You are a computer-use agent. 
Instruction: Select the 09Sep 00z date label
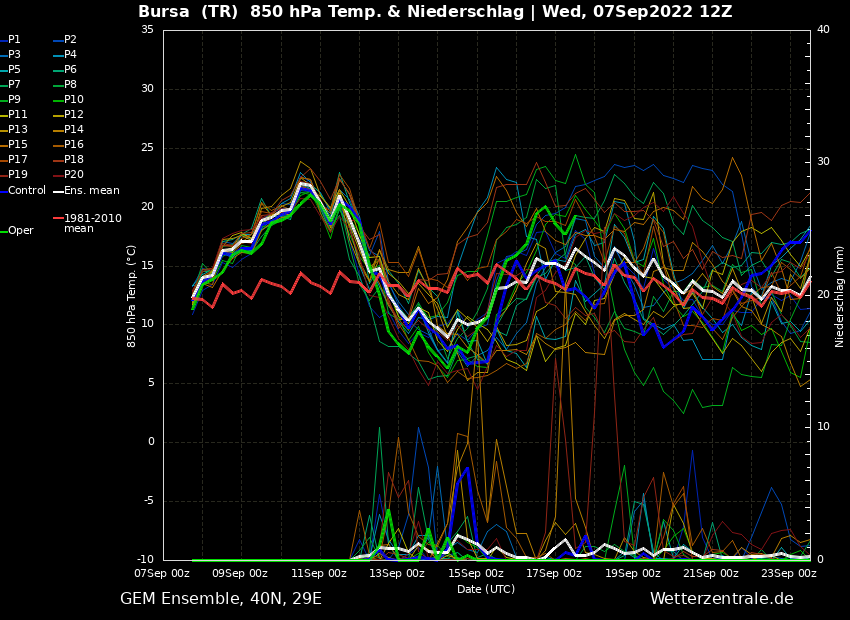[x=241, y=573]
